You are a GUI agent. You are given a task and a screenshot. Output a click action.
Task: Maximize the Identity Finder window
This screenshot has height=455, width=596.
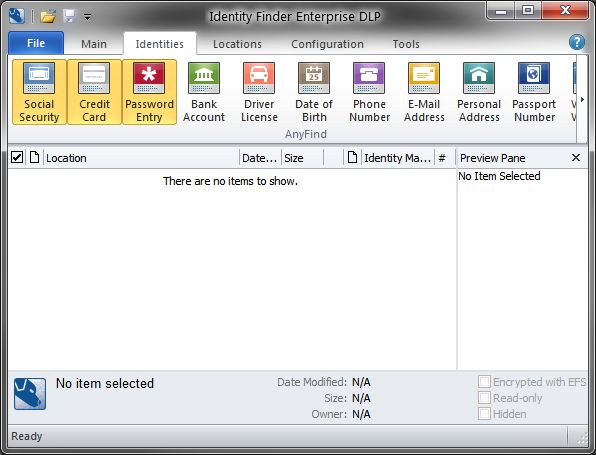click(x=528, y=11)
